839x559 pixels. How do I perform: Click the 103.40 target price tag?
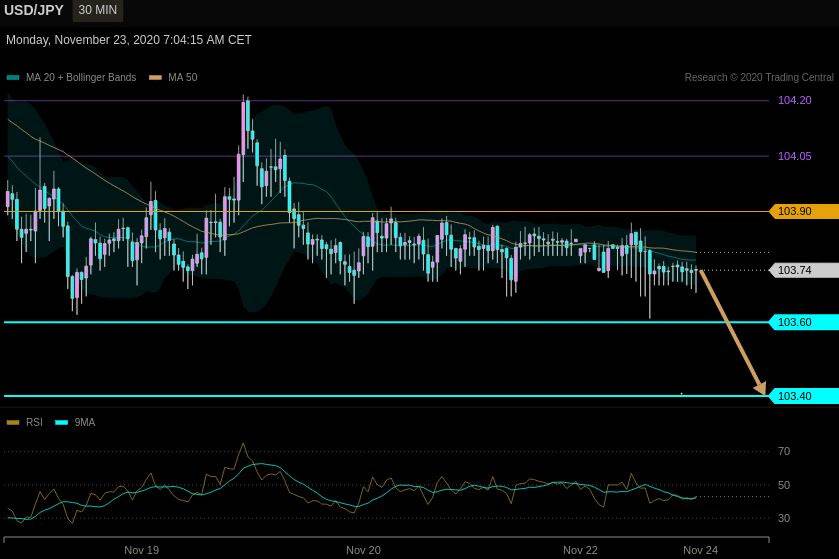pyautogui.click(x=804, y=396)
